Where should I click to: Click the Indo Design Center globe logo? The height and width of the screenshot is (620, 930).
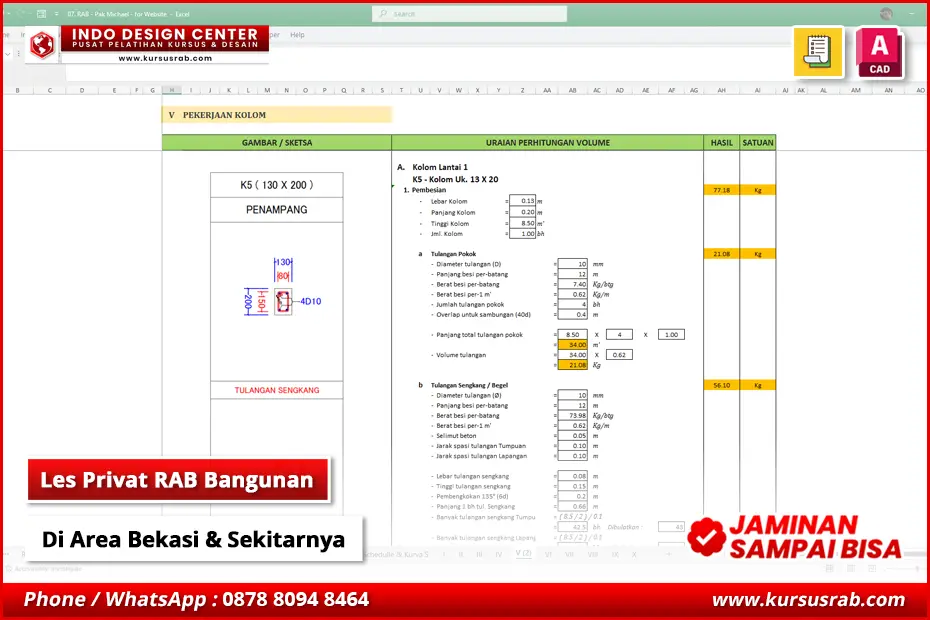pyautogui.click(x=42, y=44)
